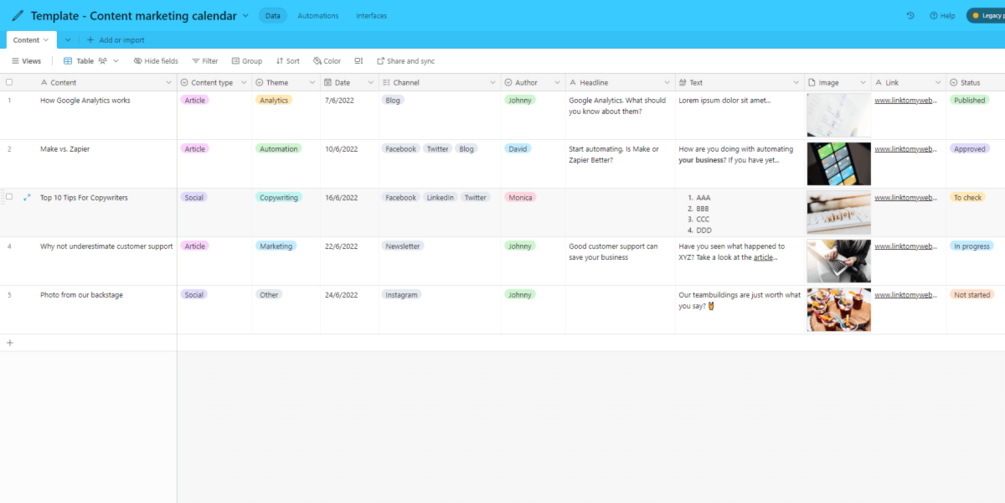Click the Approved status tag
The width and height of the screenshot is (1005, 503).
pyautogui.click(x=969, y=149)
